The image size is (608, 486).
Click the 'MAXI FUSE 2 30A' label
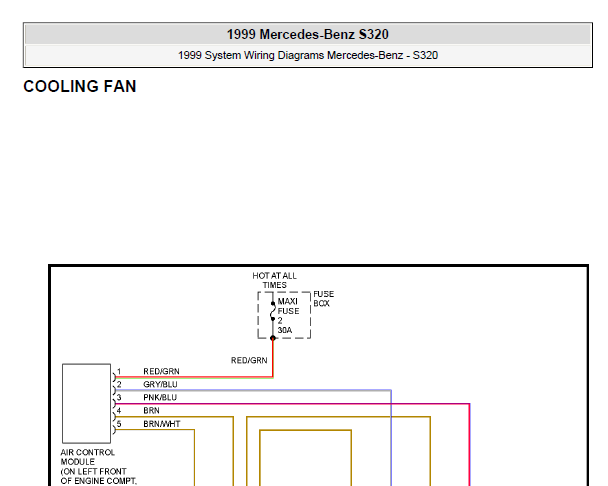point(288,315)
